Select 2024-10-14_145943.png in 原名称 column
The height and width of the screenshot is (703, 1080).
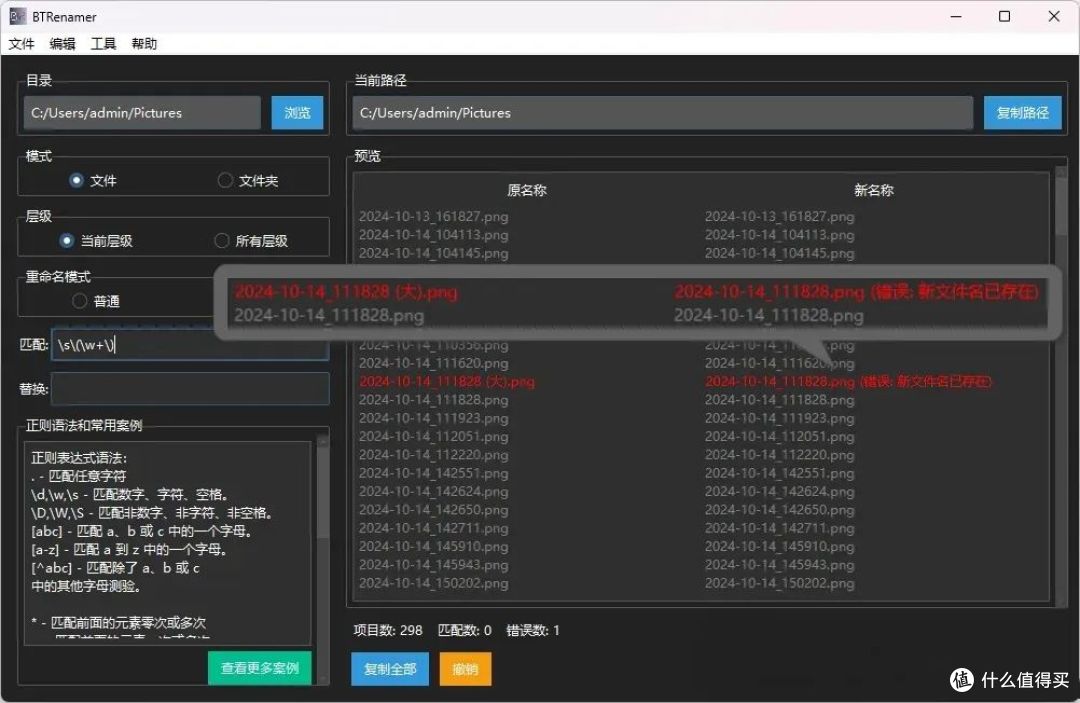(434, 565)
